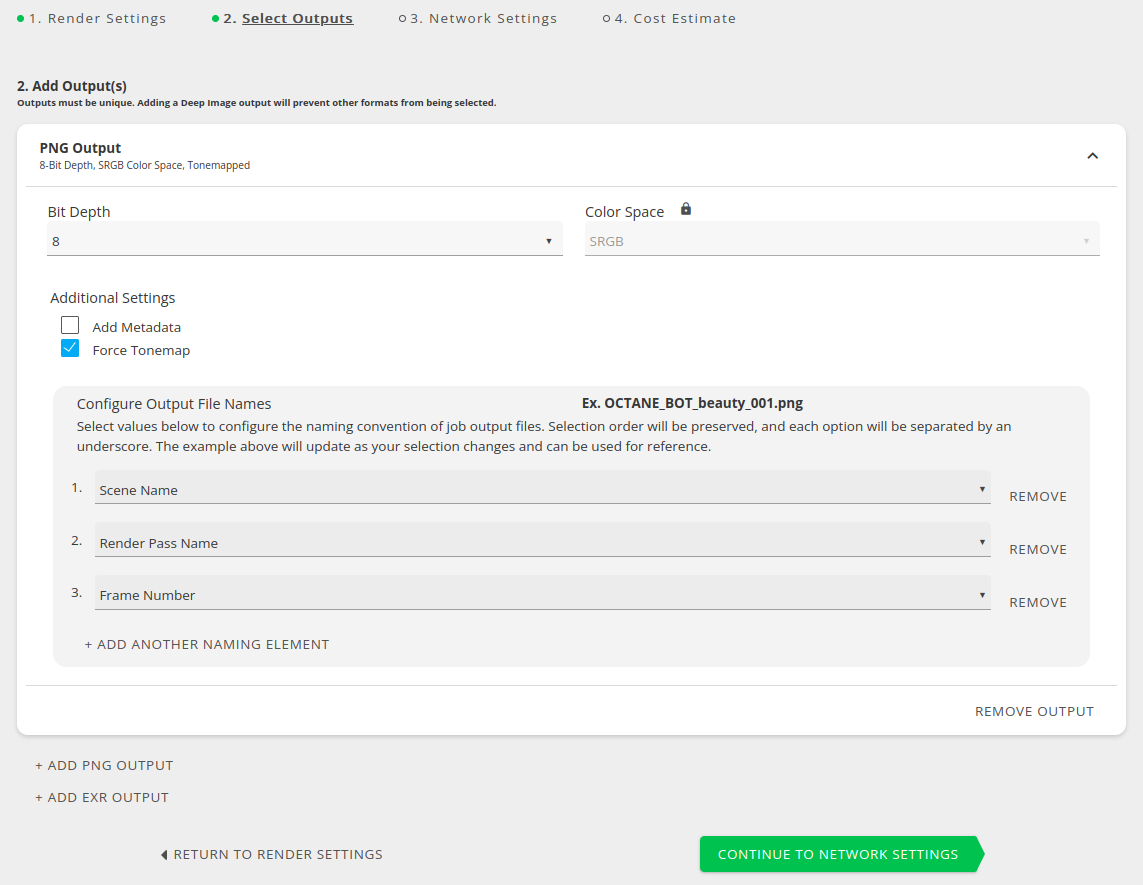Click the Configure Output File Names heading
Image resolution: width=1143 pixels, height=885 pixels.
click(173, 404)
